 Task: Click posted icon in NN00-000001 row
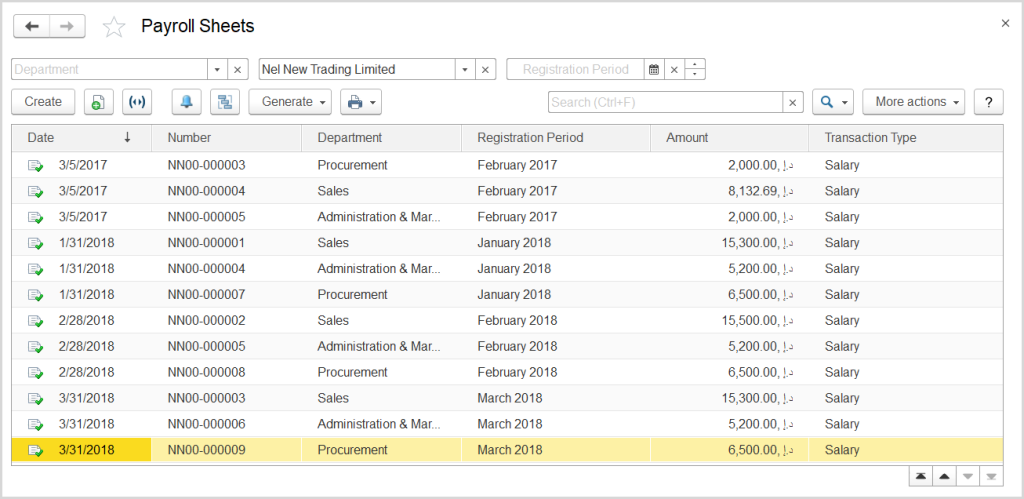(35, 243)
